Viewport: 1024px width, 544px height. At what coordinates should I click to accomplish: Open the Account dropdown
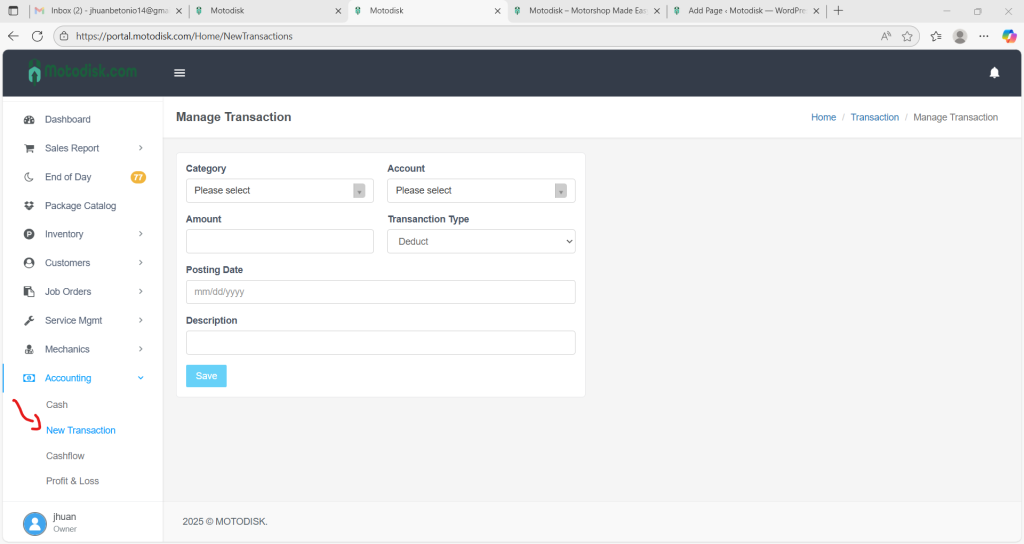click(480, 191)
